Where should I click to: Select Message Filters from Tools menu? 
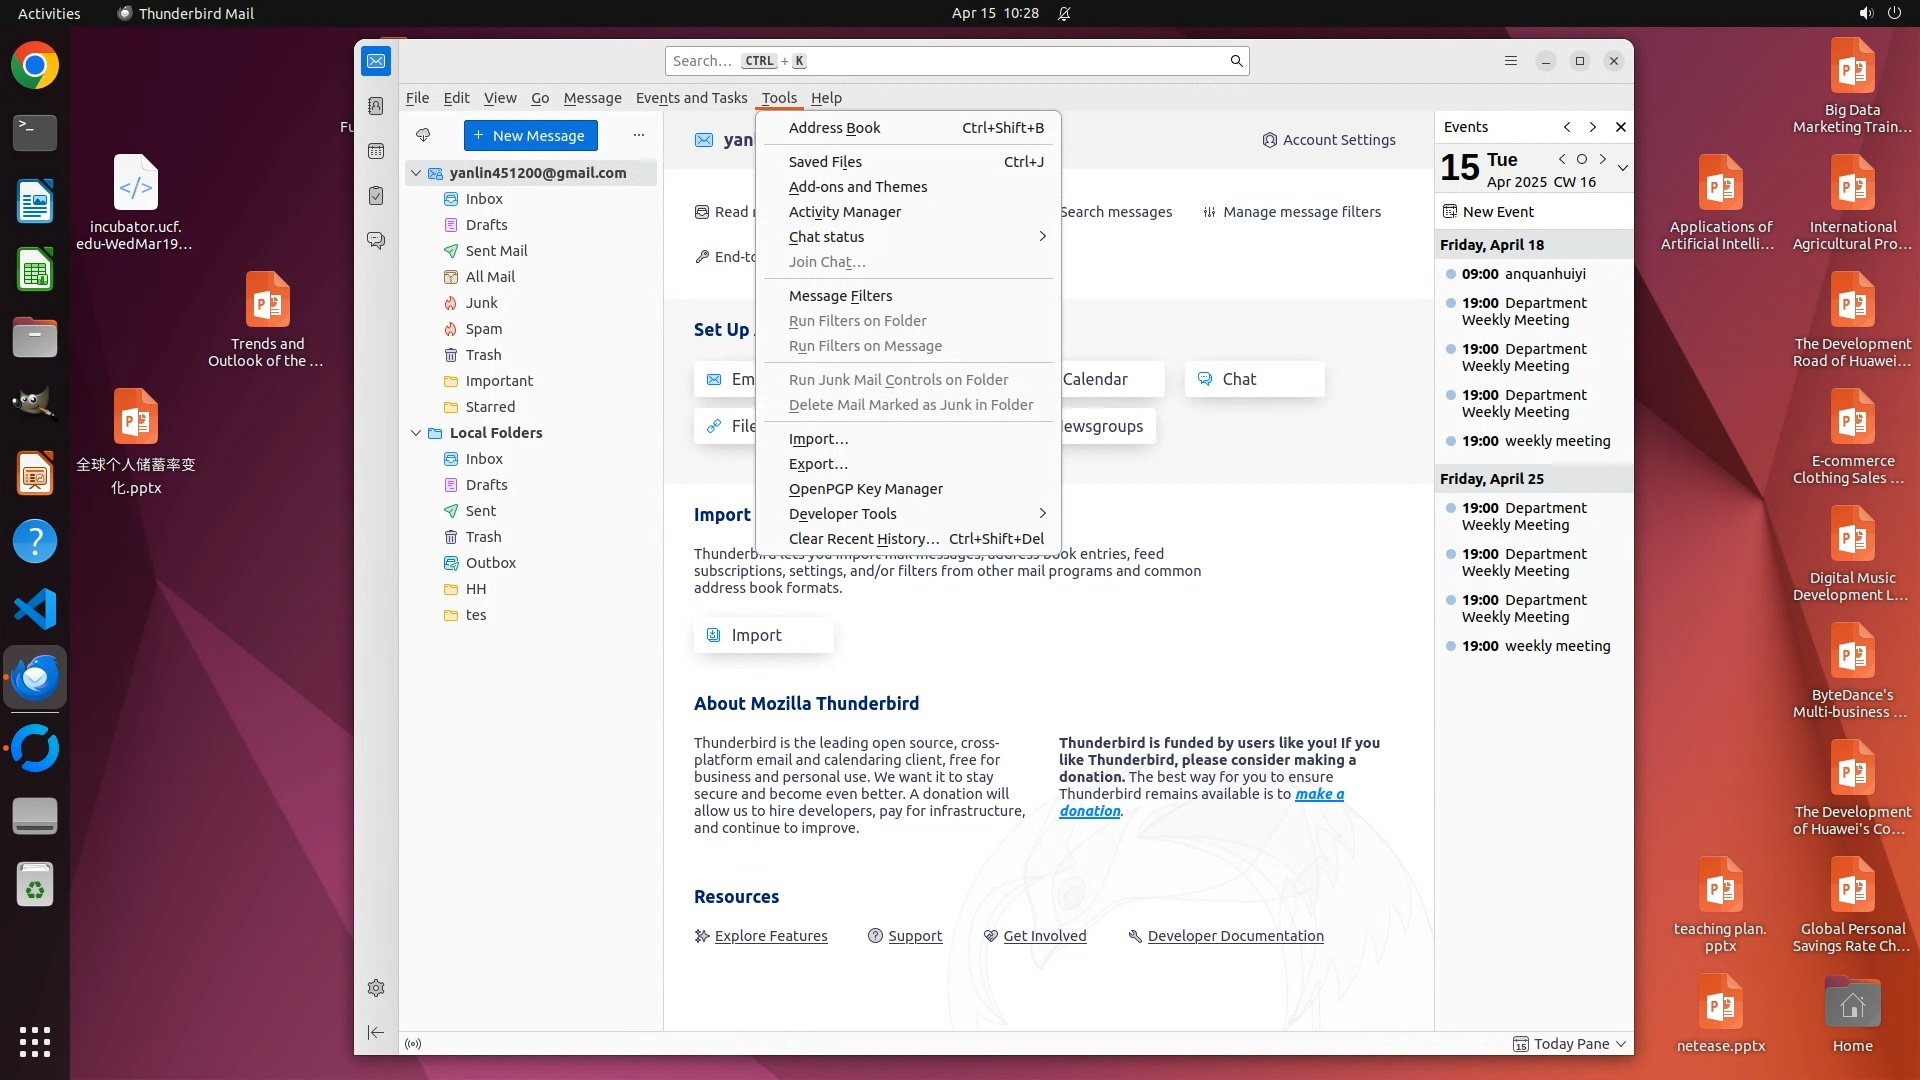[840, 296]
